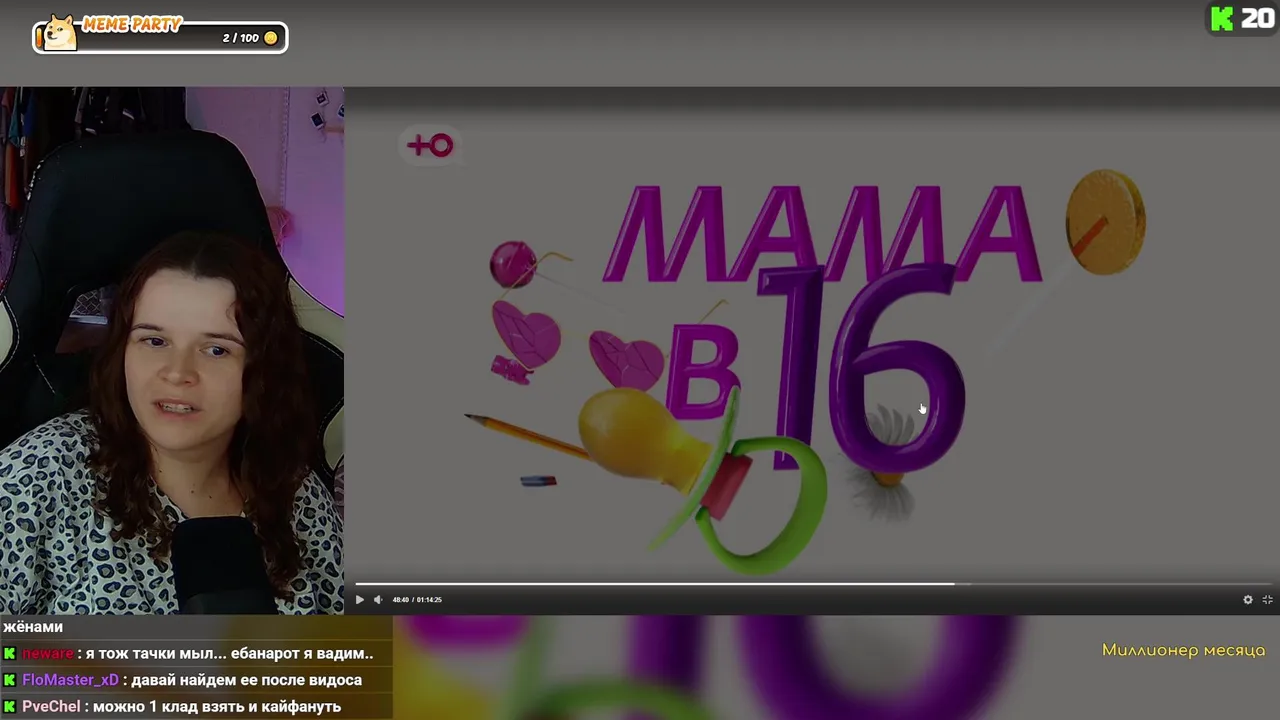Click the green Kick logo with 20
Image resolution: width=1280 pixels, height=720 pixels.
(x=1242, y=18)
